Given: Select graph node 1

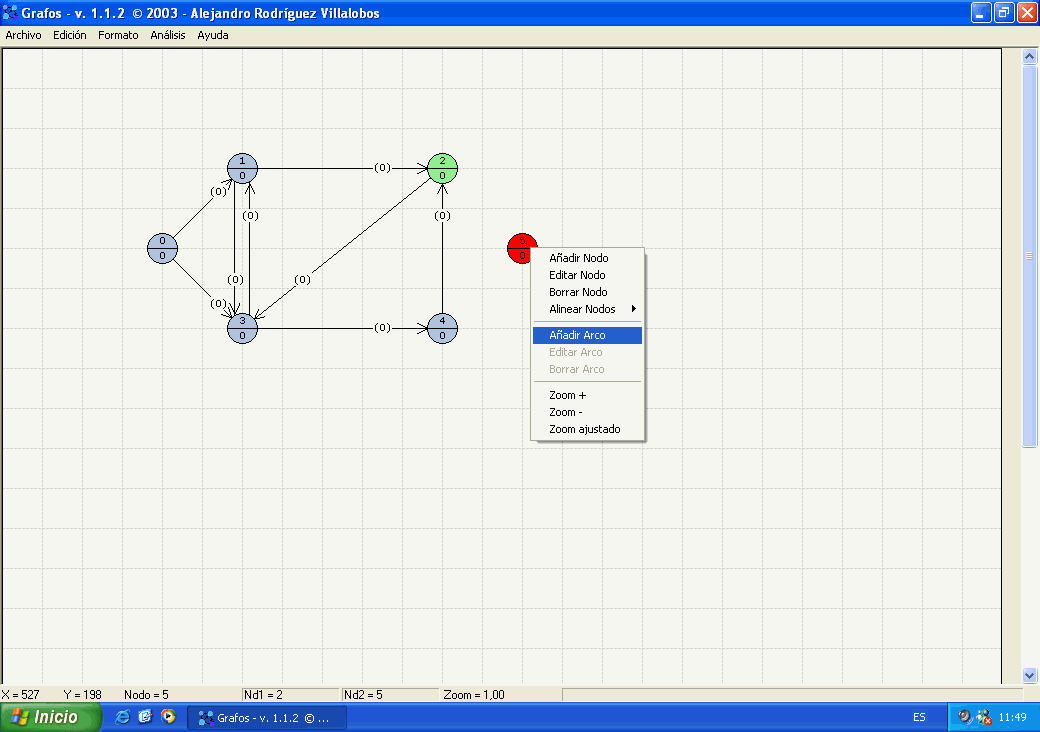Looking at the screenshot, I should click(x=242, y=168).
